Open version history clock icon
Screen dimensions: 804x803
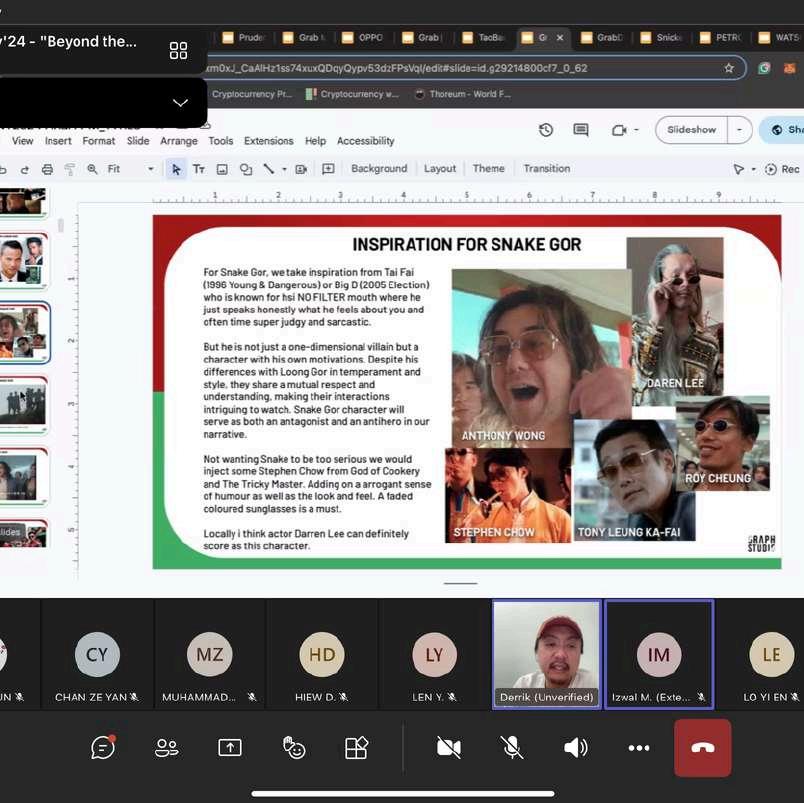pyautogui.click(x=546, y=130)
